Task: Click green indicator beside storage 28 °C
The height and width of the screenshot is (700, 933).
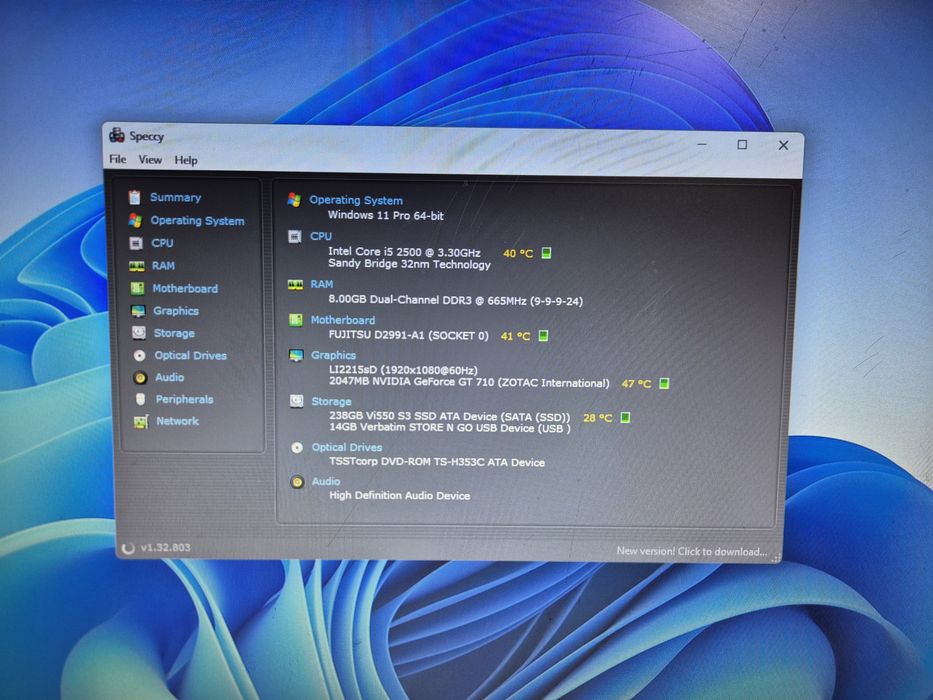Action: tap(625, 417)
